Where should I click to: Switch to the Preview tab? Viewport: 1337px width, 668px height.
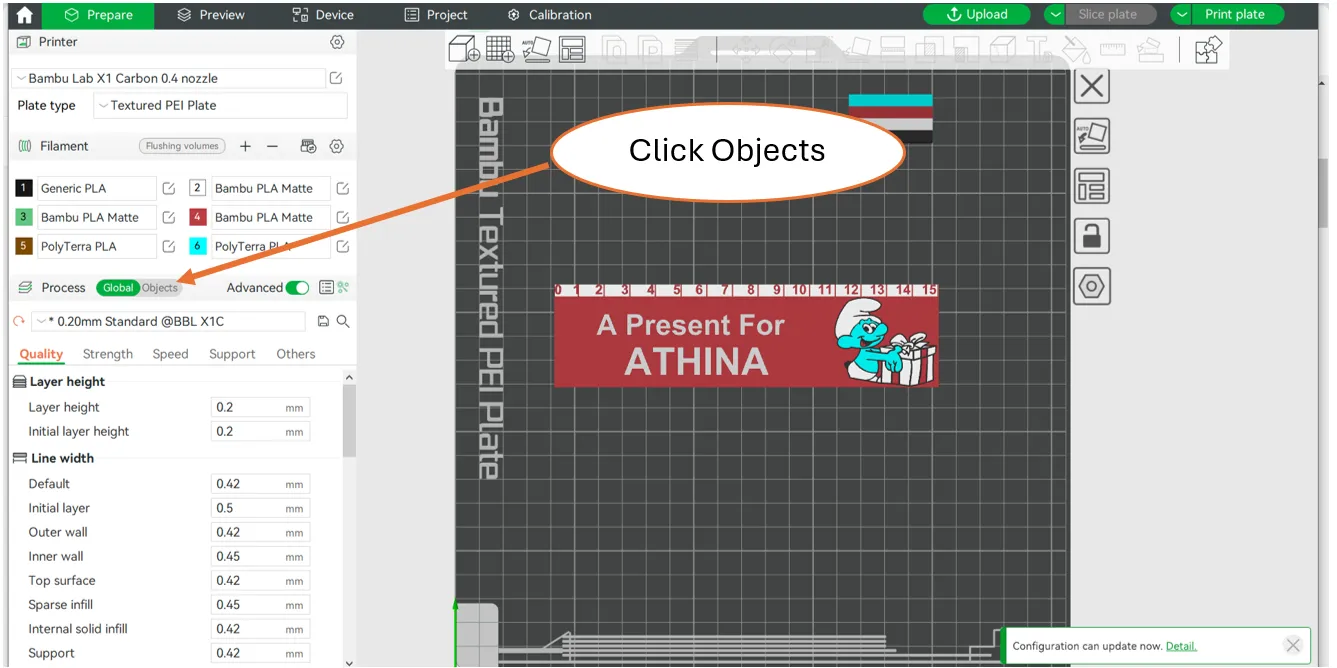211,15
